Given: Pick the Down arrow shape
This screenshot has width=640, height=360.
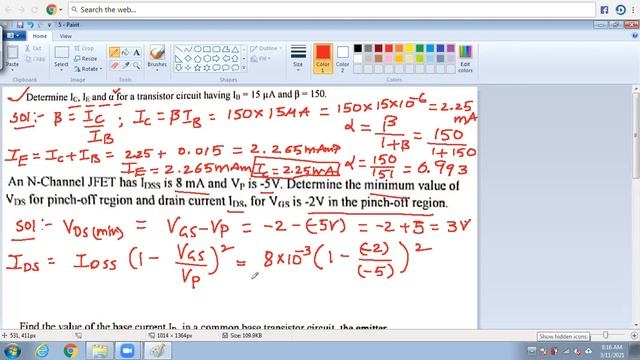Looking at the screenshot, I should [179, 68].
